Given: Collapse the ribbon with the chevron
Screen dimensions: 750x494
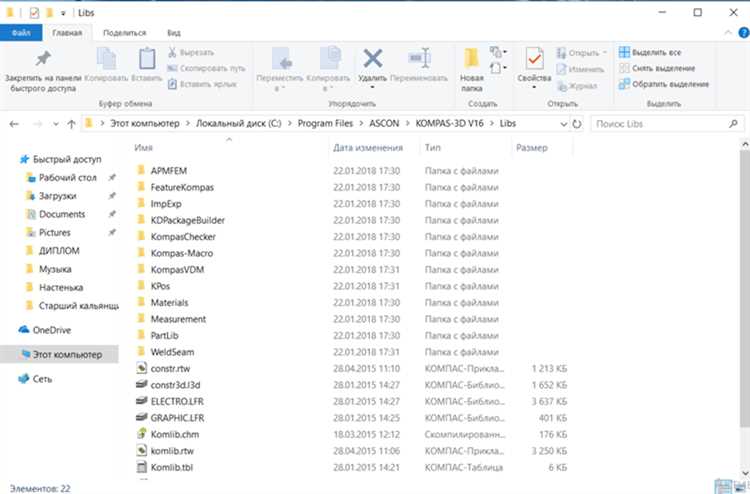Looking at the screenshot, I should coord(728,33).
